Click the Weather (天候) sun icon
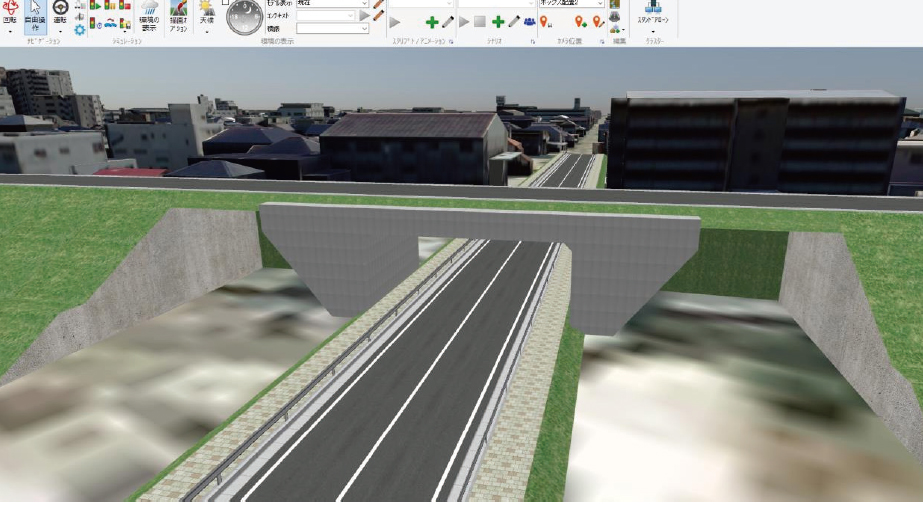923x515 pixels. point(207,12)
